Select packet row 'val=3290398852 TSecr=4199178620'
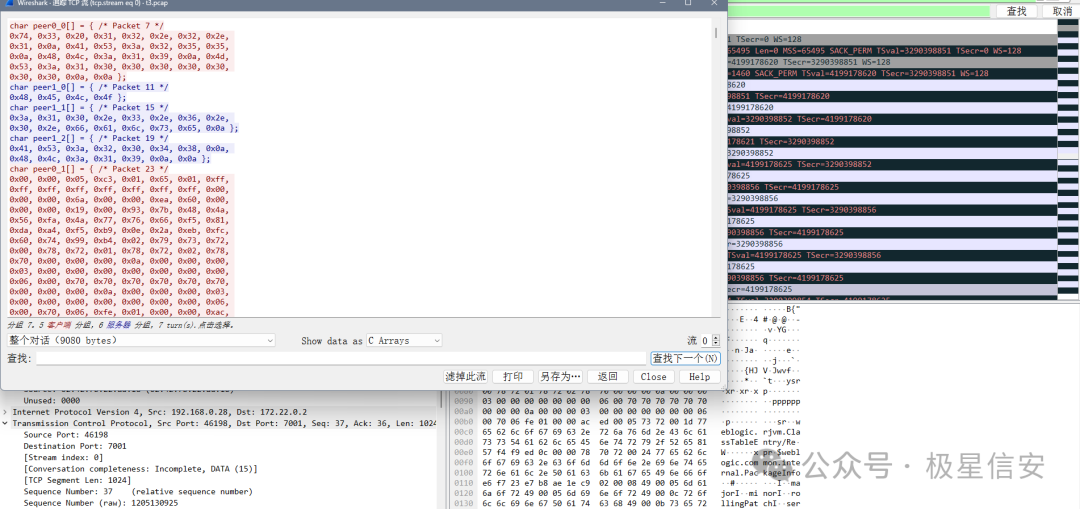Viewport: 1080px width, 509px height. (892, 119)
